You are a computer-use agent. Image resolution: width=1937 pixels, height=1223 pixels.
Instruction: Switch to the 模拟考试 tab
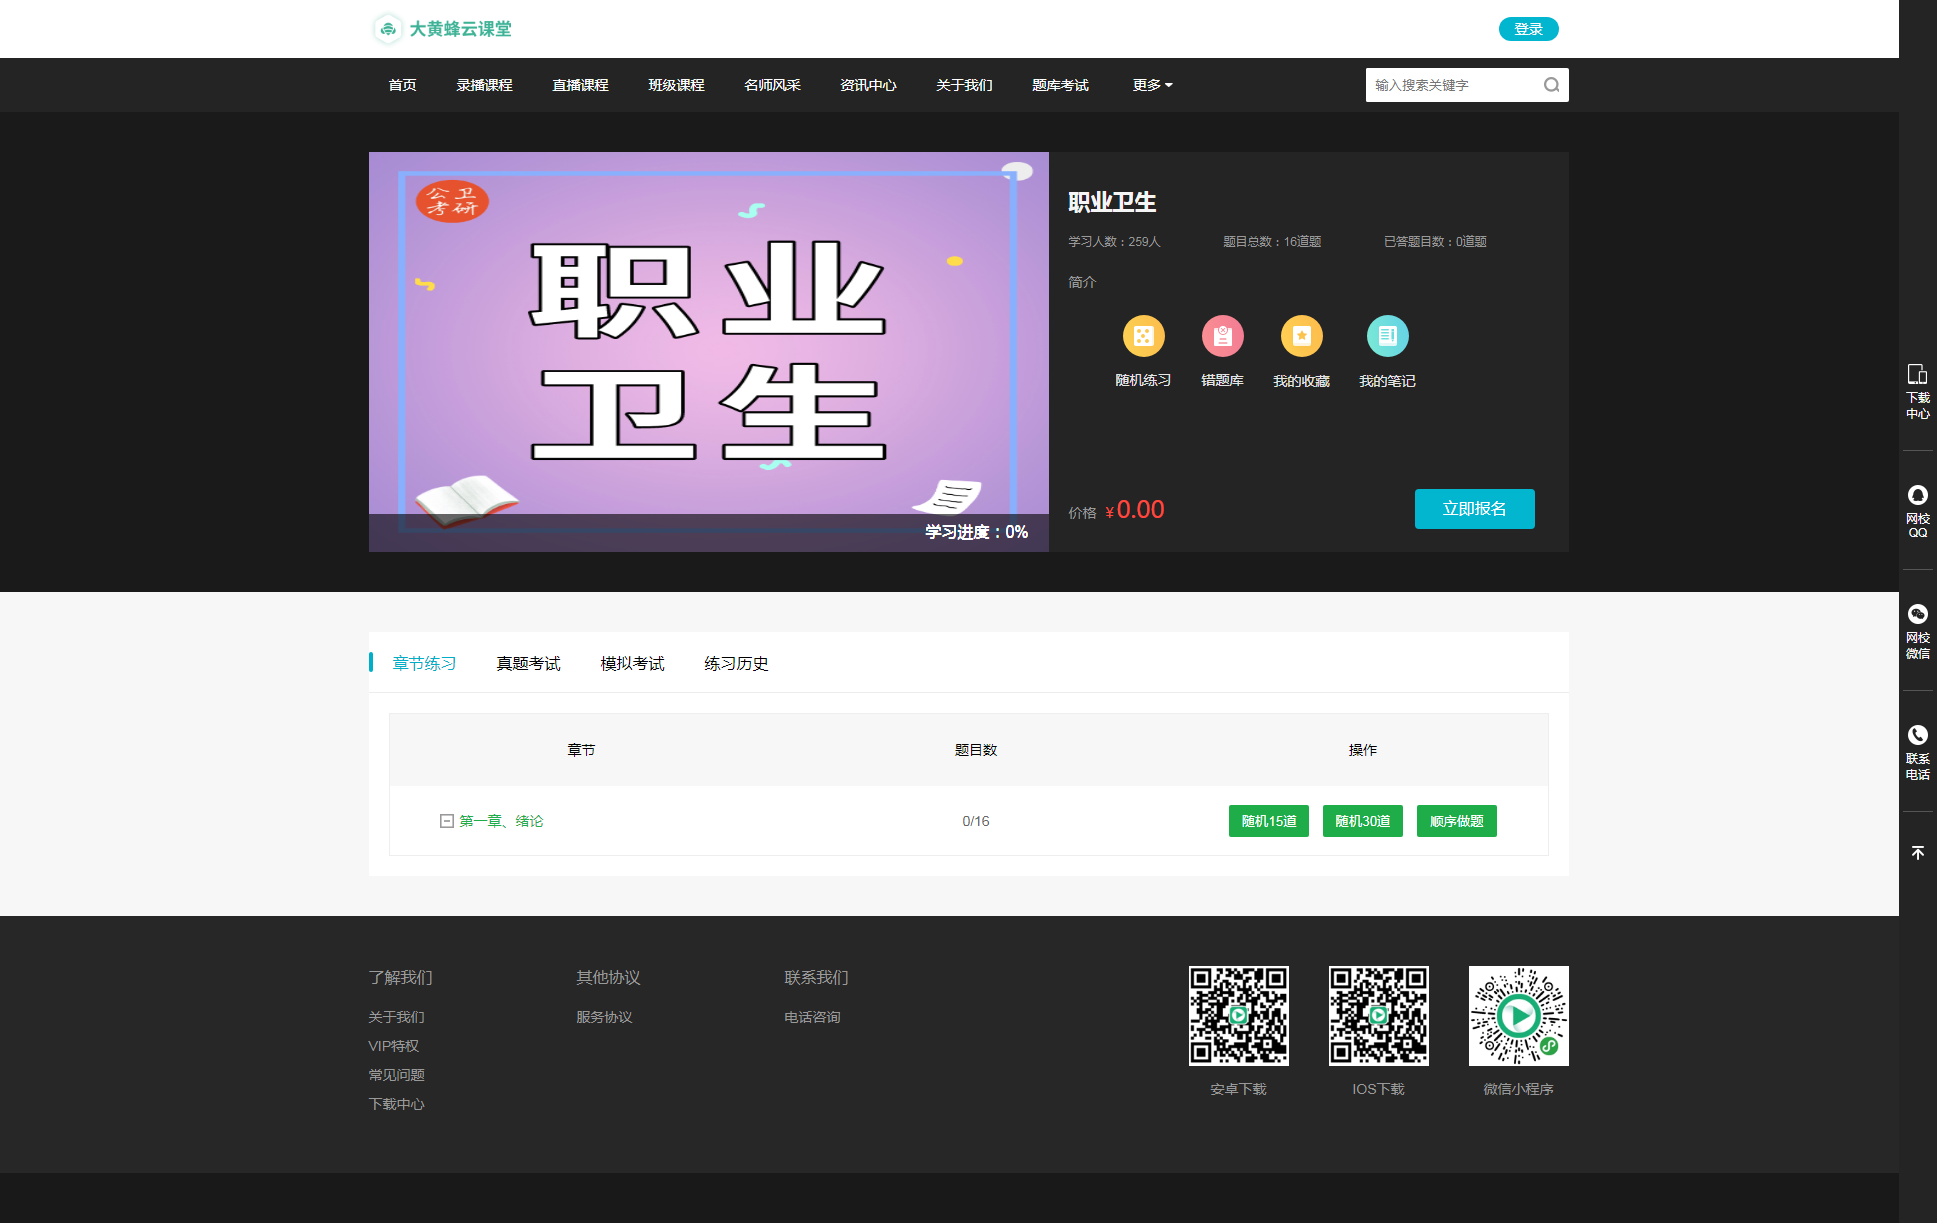(x=632, y=663)
